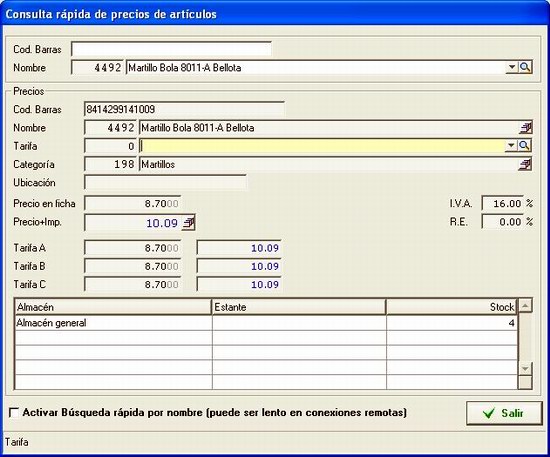Viewport: 550px width, 457px height.
Task: Click the icon next to Precio+Imp. value
Action: tap(189, 223)
